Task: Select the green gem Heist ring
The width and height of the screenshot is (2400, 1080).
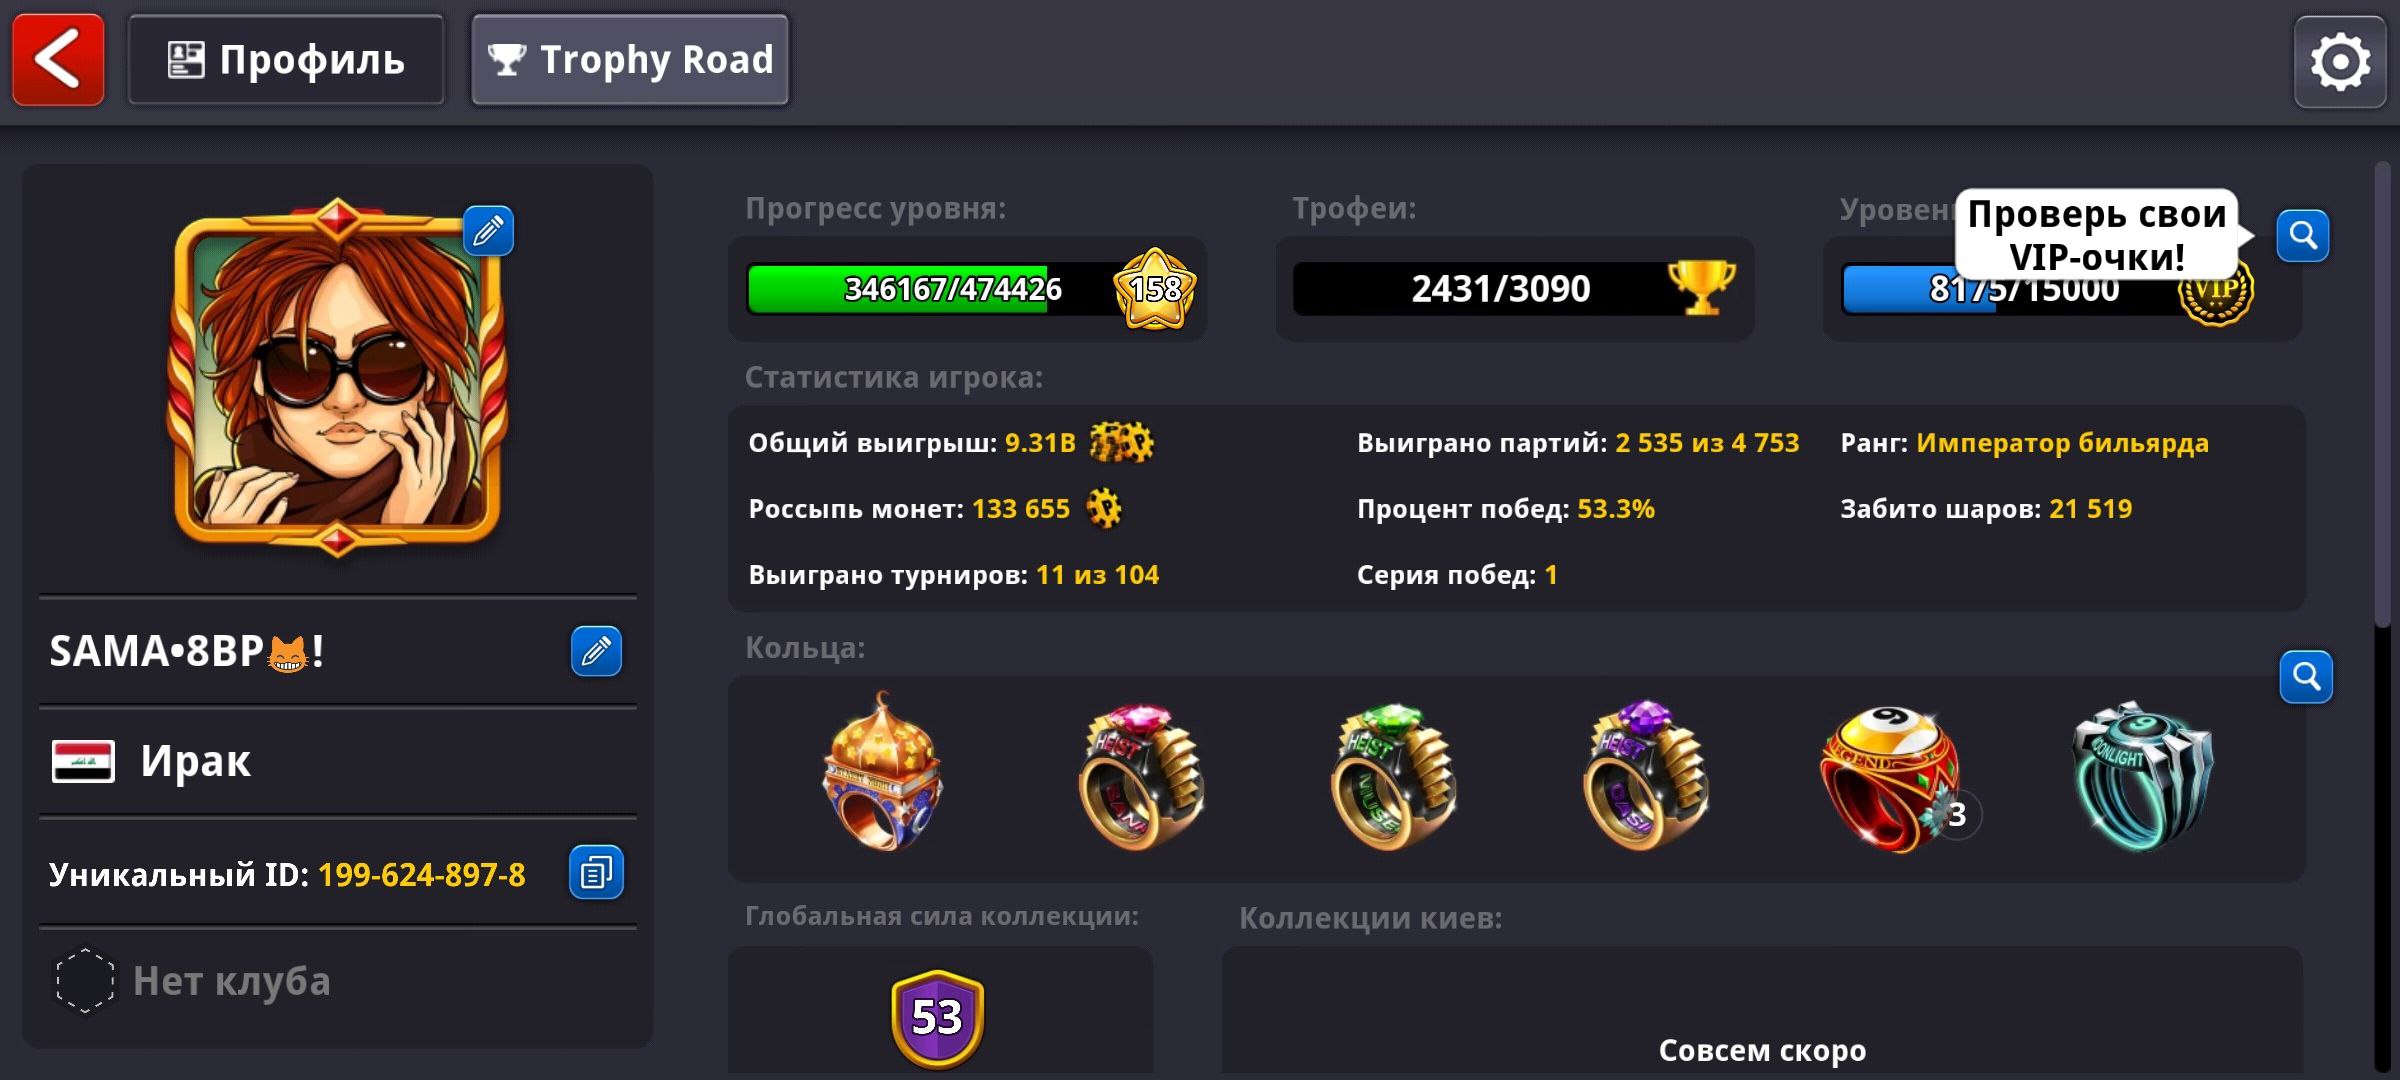Action: click(x=1394, y=776)
